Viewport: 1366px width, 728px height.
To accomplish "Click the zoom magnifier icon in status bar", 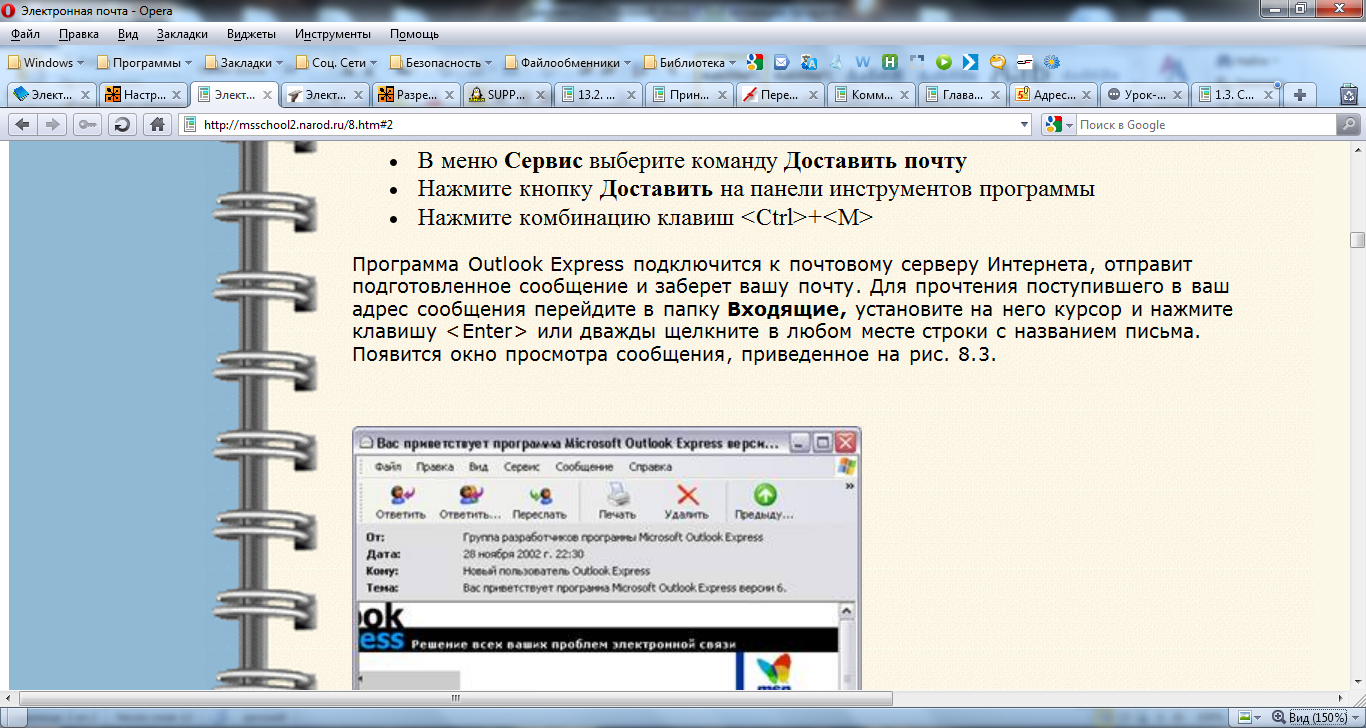I will pos(1279,718).
